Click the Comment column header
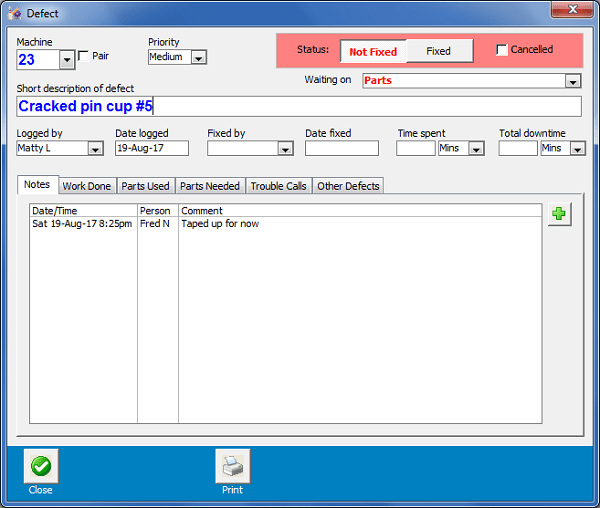The image size is (600, 508). point(360,211)
